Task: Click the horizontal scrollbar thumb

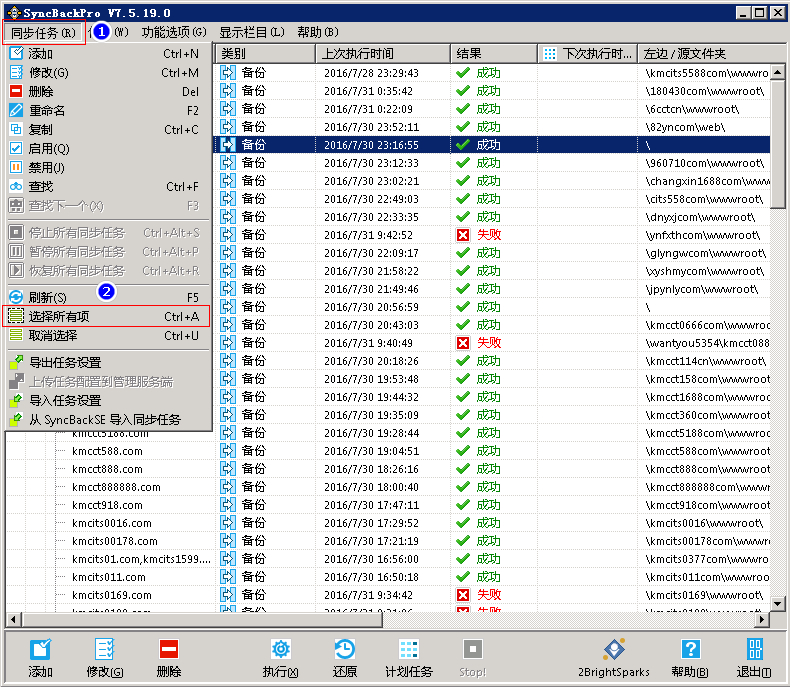Action: pos(202,620)
